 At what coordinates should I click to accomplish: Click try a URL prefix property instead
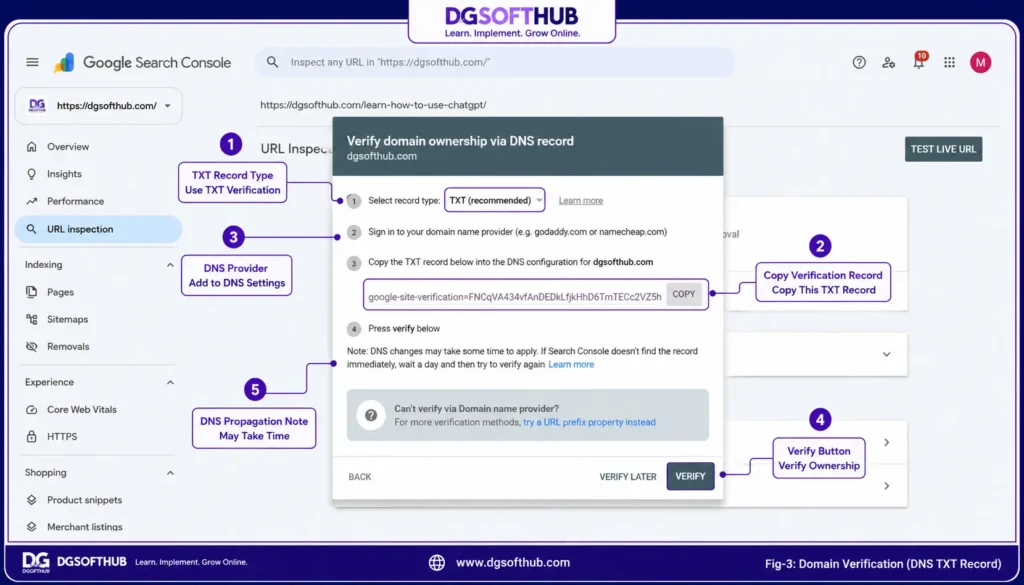point(589,422)
